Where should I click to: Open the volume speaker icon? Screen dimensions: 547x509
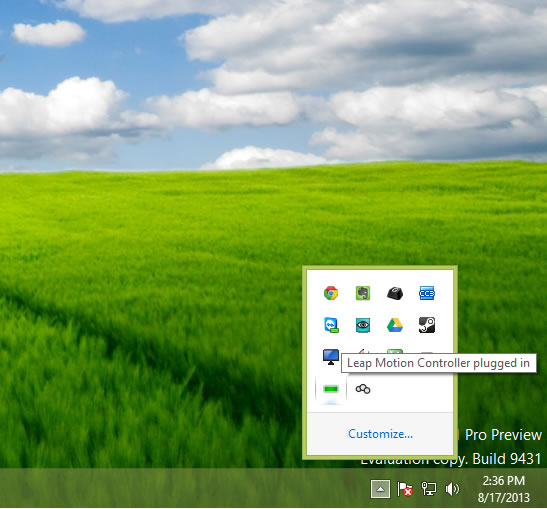[x=452, y=489]
